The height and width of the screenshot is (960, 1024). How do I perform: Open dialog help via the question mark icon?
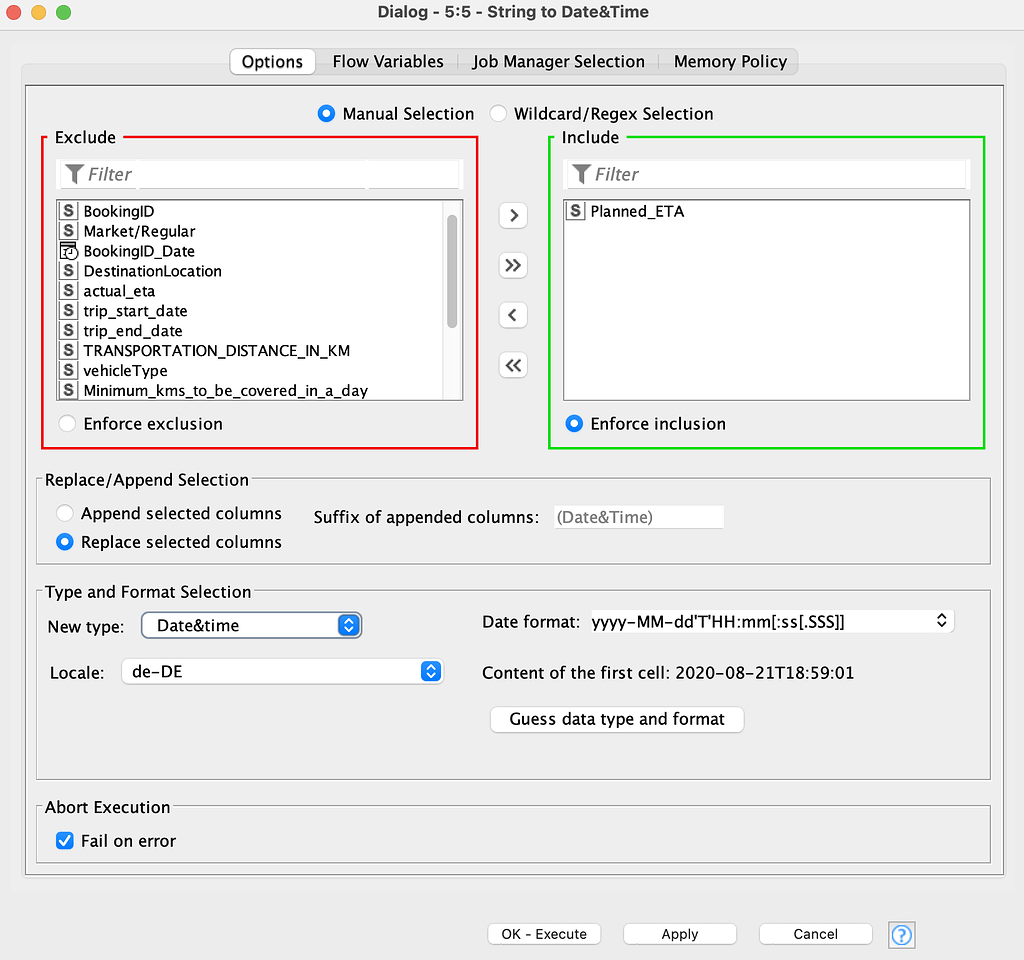tap(901, 934)
